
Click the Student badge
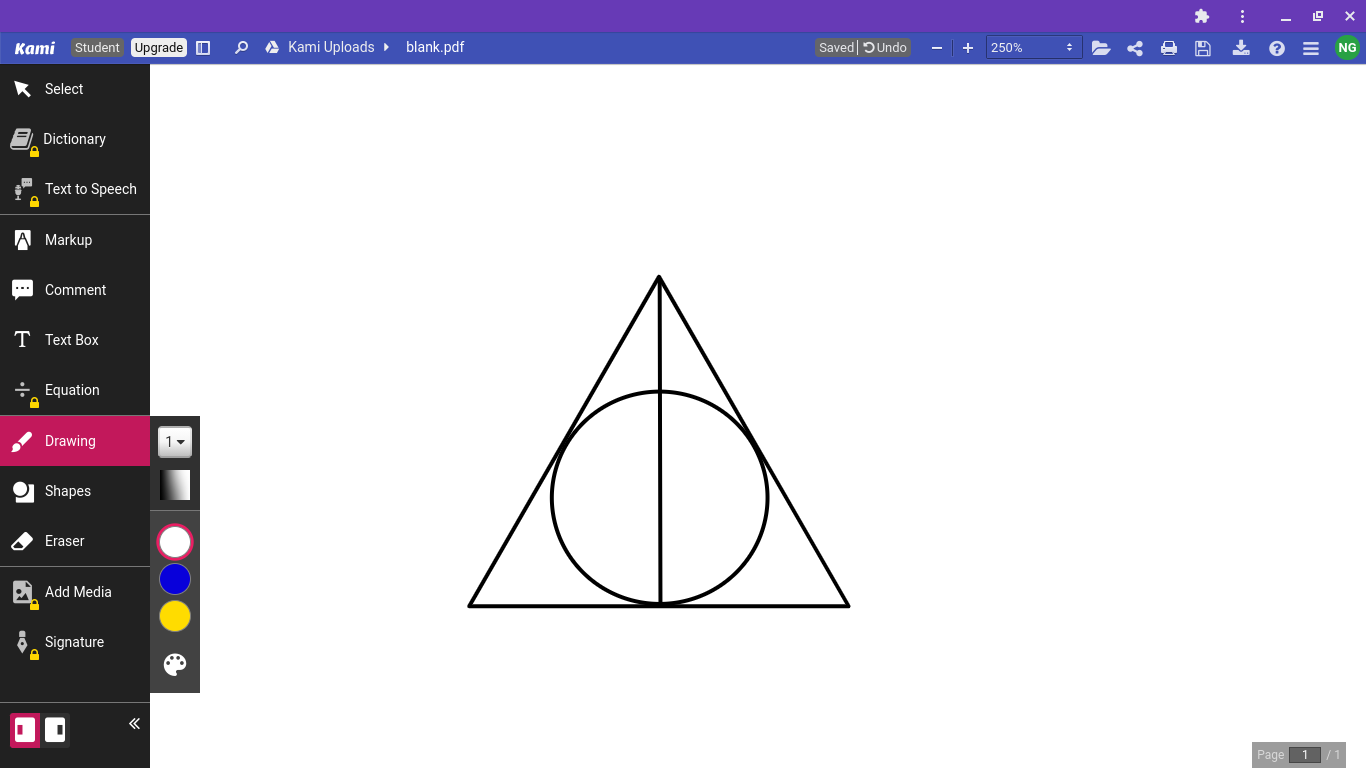(97, 48)
